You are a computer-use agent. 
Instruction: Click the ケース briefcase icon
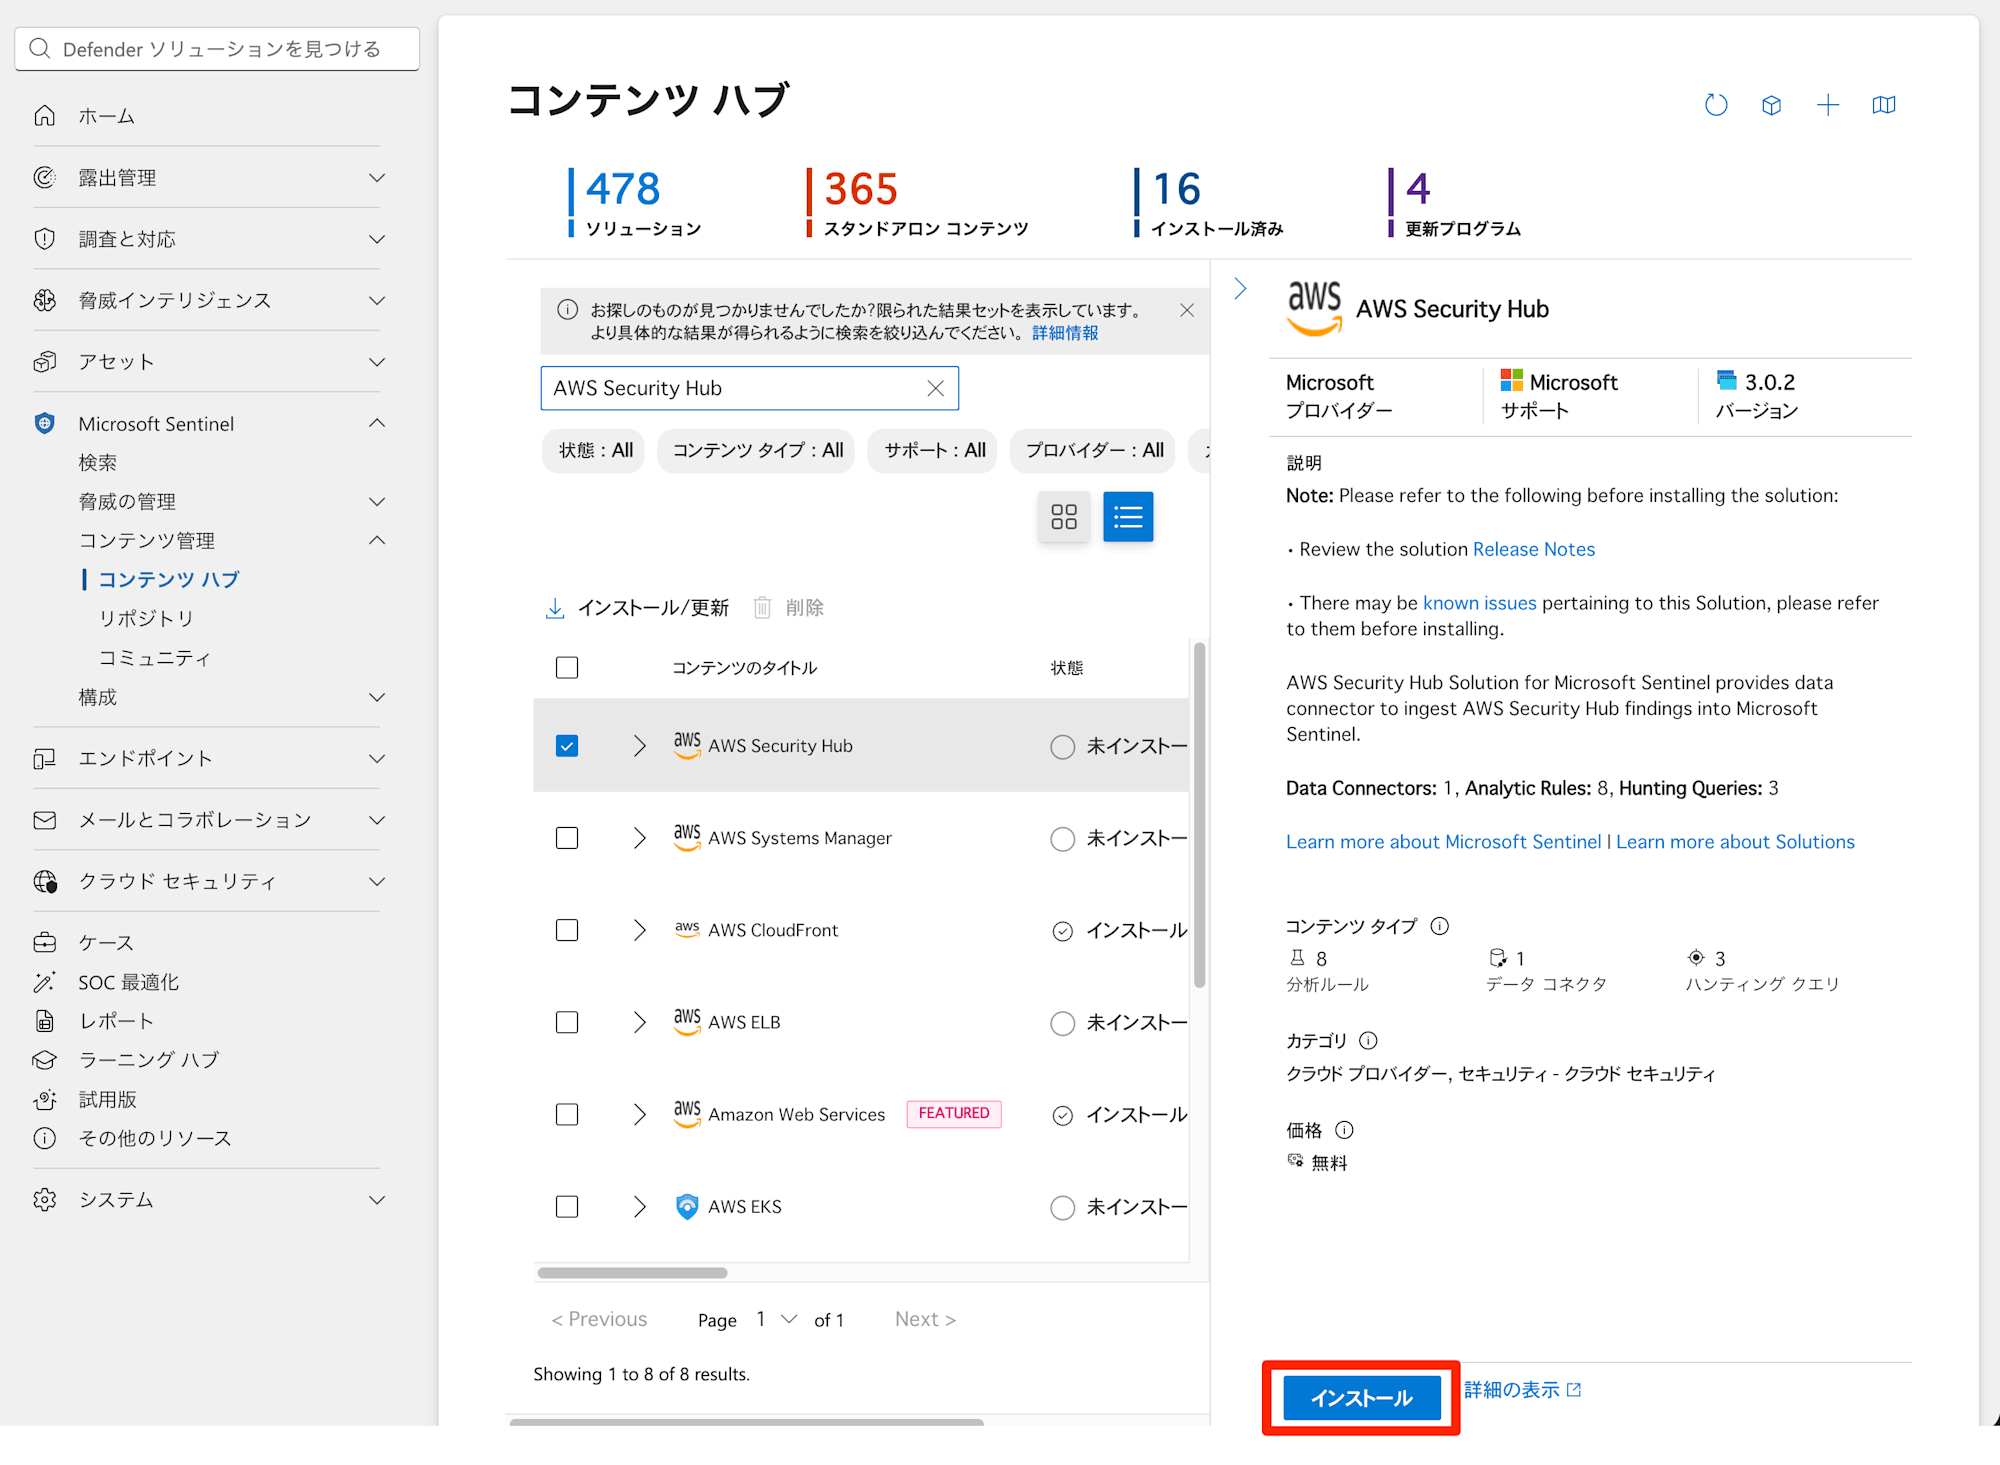tap(44, 942)
